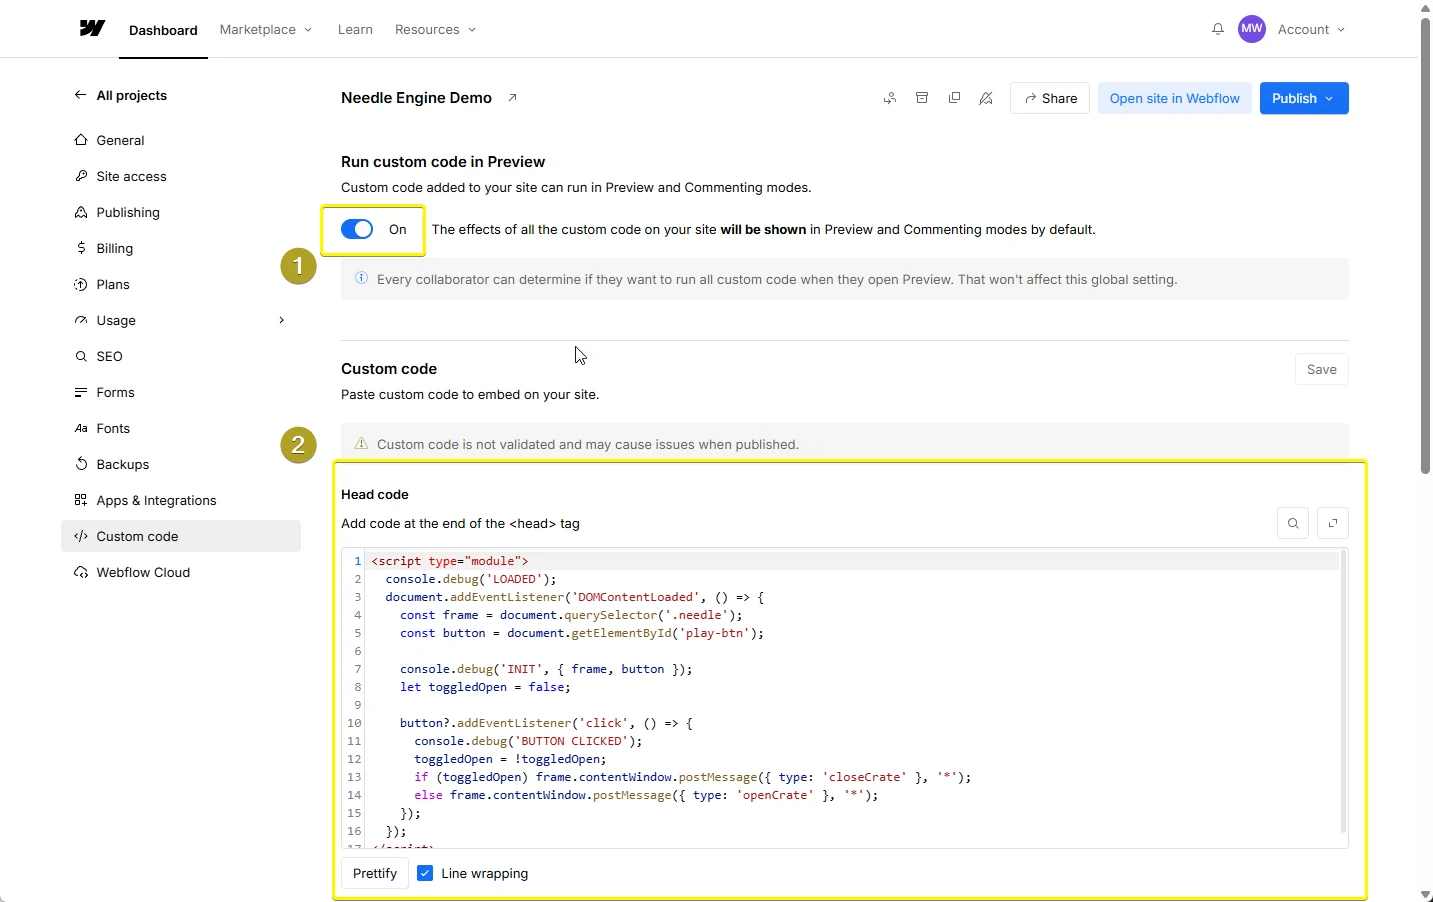This screenshot has height=902, width=1433.
Task: Go to the Dashboard tab
Action: [163, 30]
